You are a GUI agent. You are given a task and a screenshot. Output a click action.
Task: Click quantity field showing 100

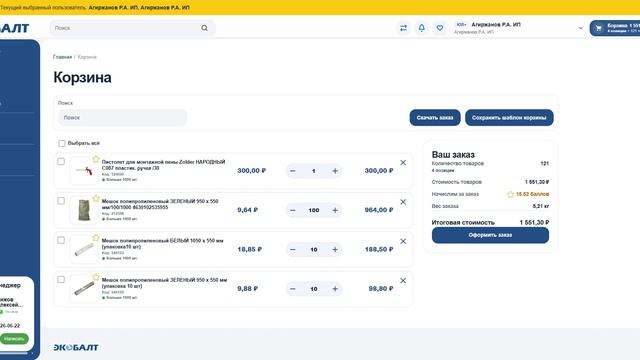(x=313, y=210)
